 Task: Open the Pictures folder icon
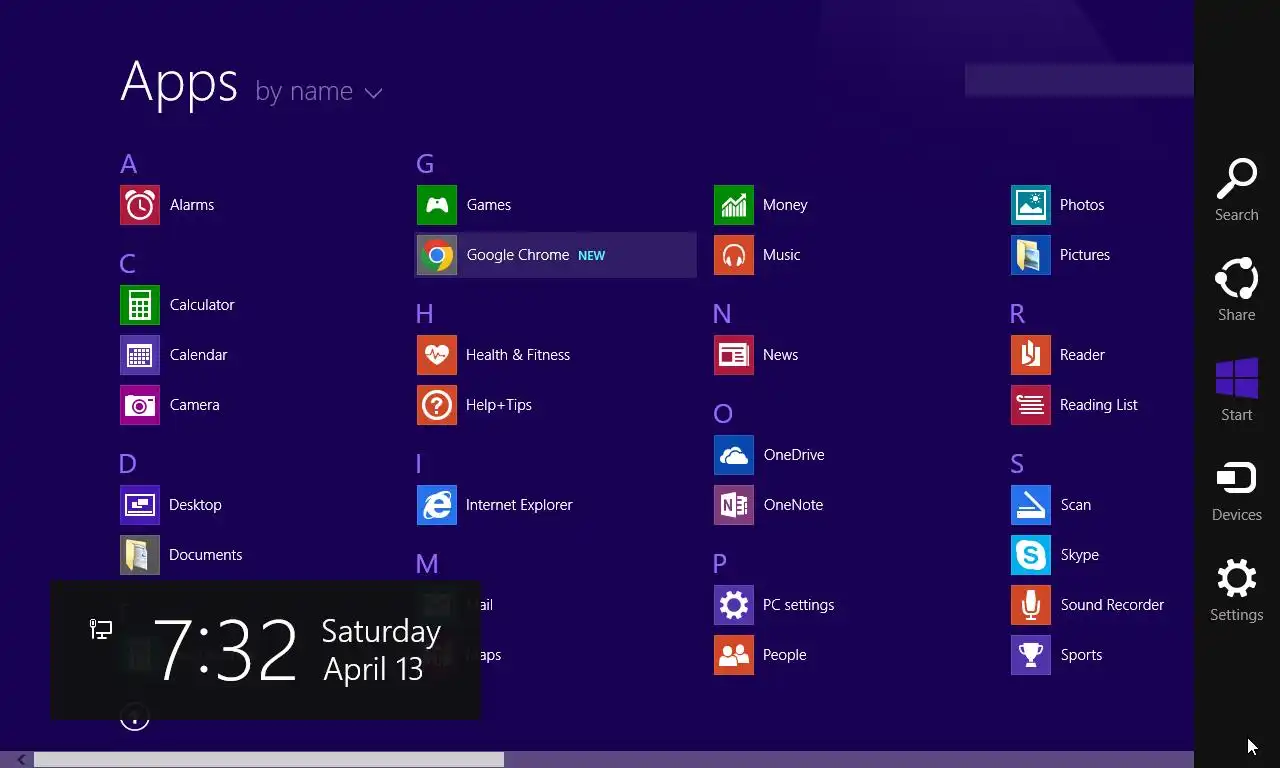coord(1031,255)
